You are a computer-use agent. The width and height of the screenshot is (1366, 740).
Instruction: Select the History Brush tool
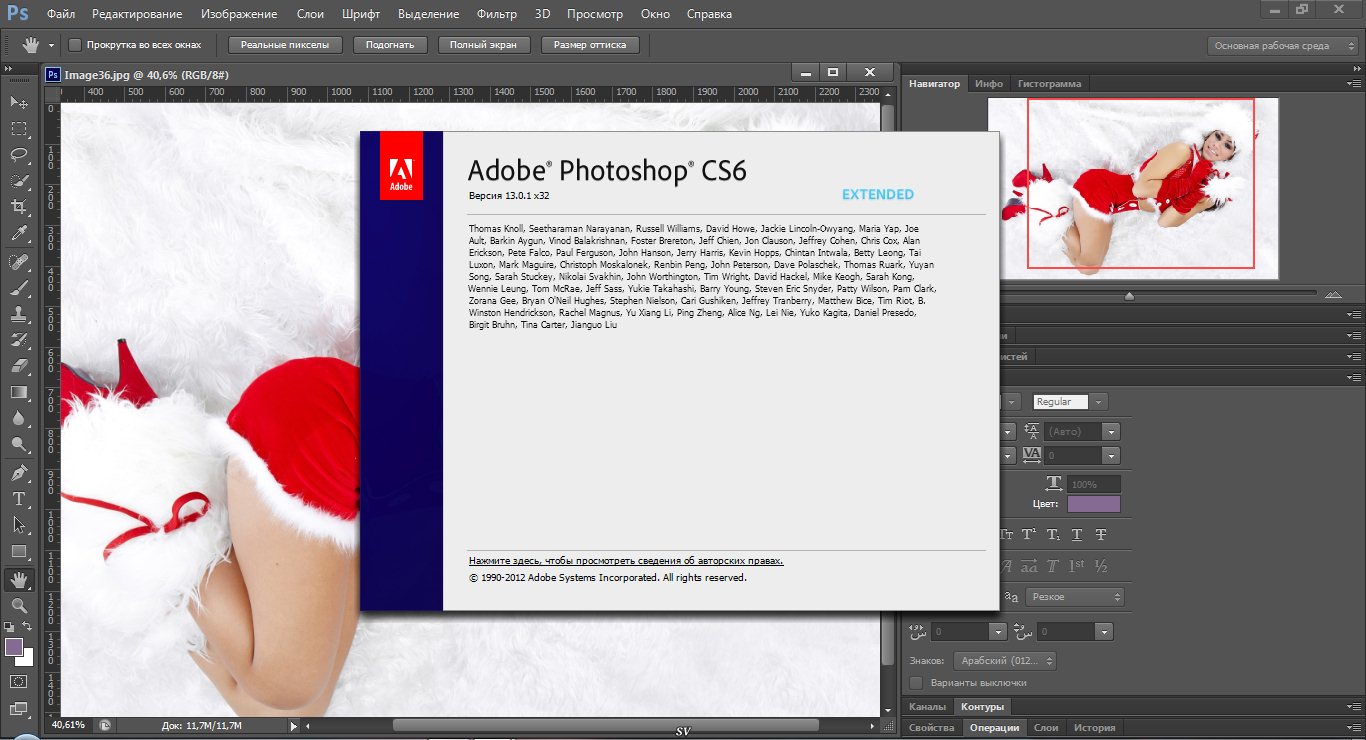pos(19,340)
